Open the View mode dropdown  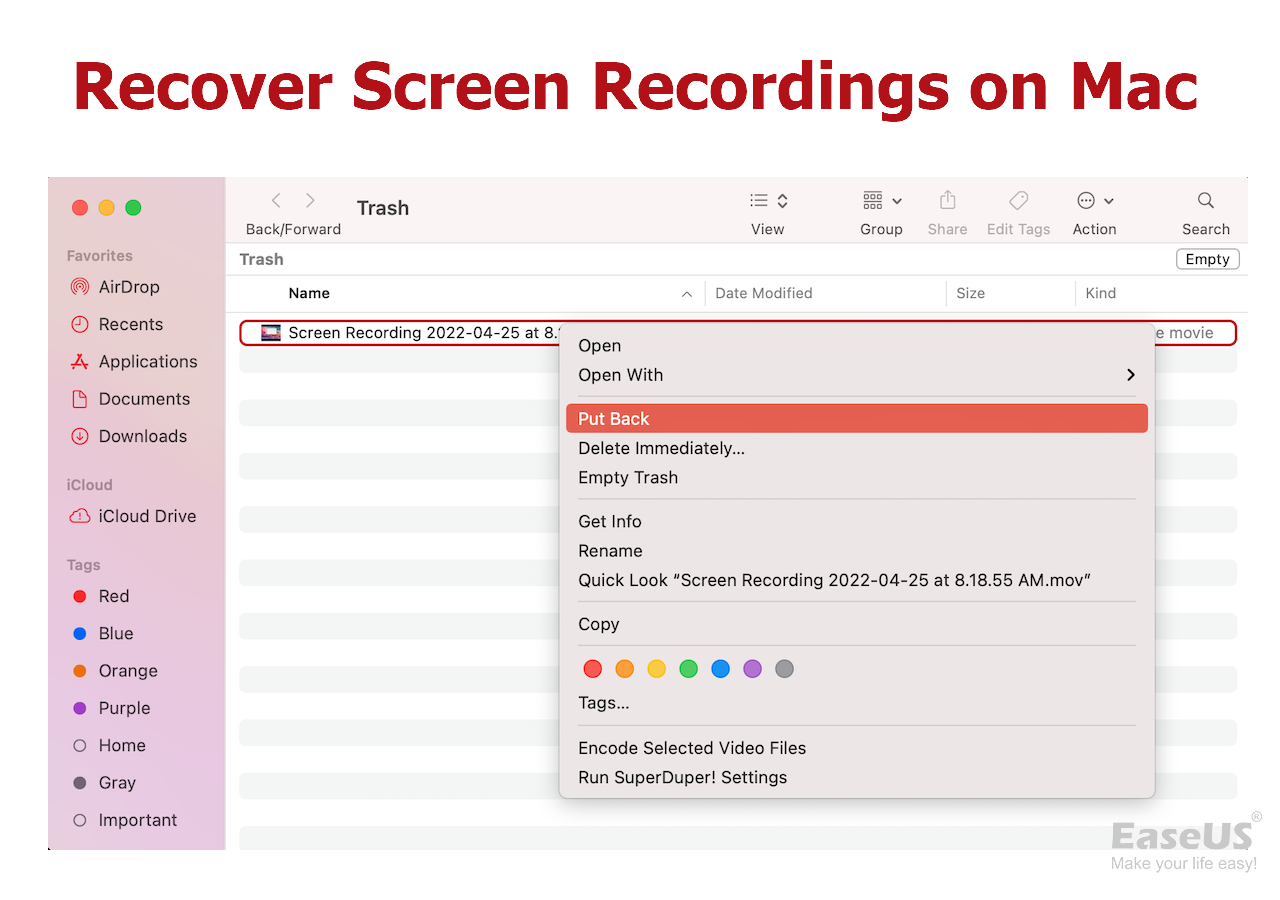768,201
